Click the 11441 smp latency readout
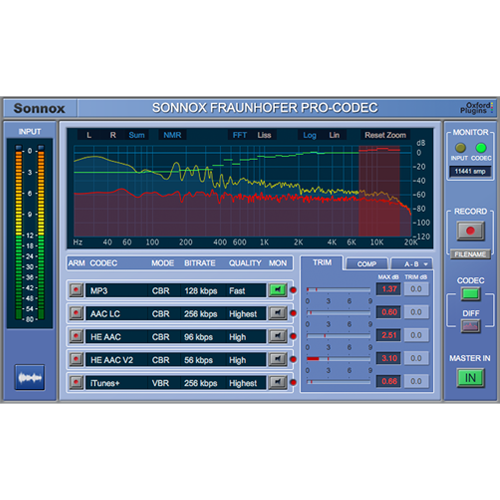 coord(470,171)
